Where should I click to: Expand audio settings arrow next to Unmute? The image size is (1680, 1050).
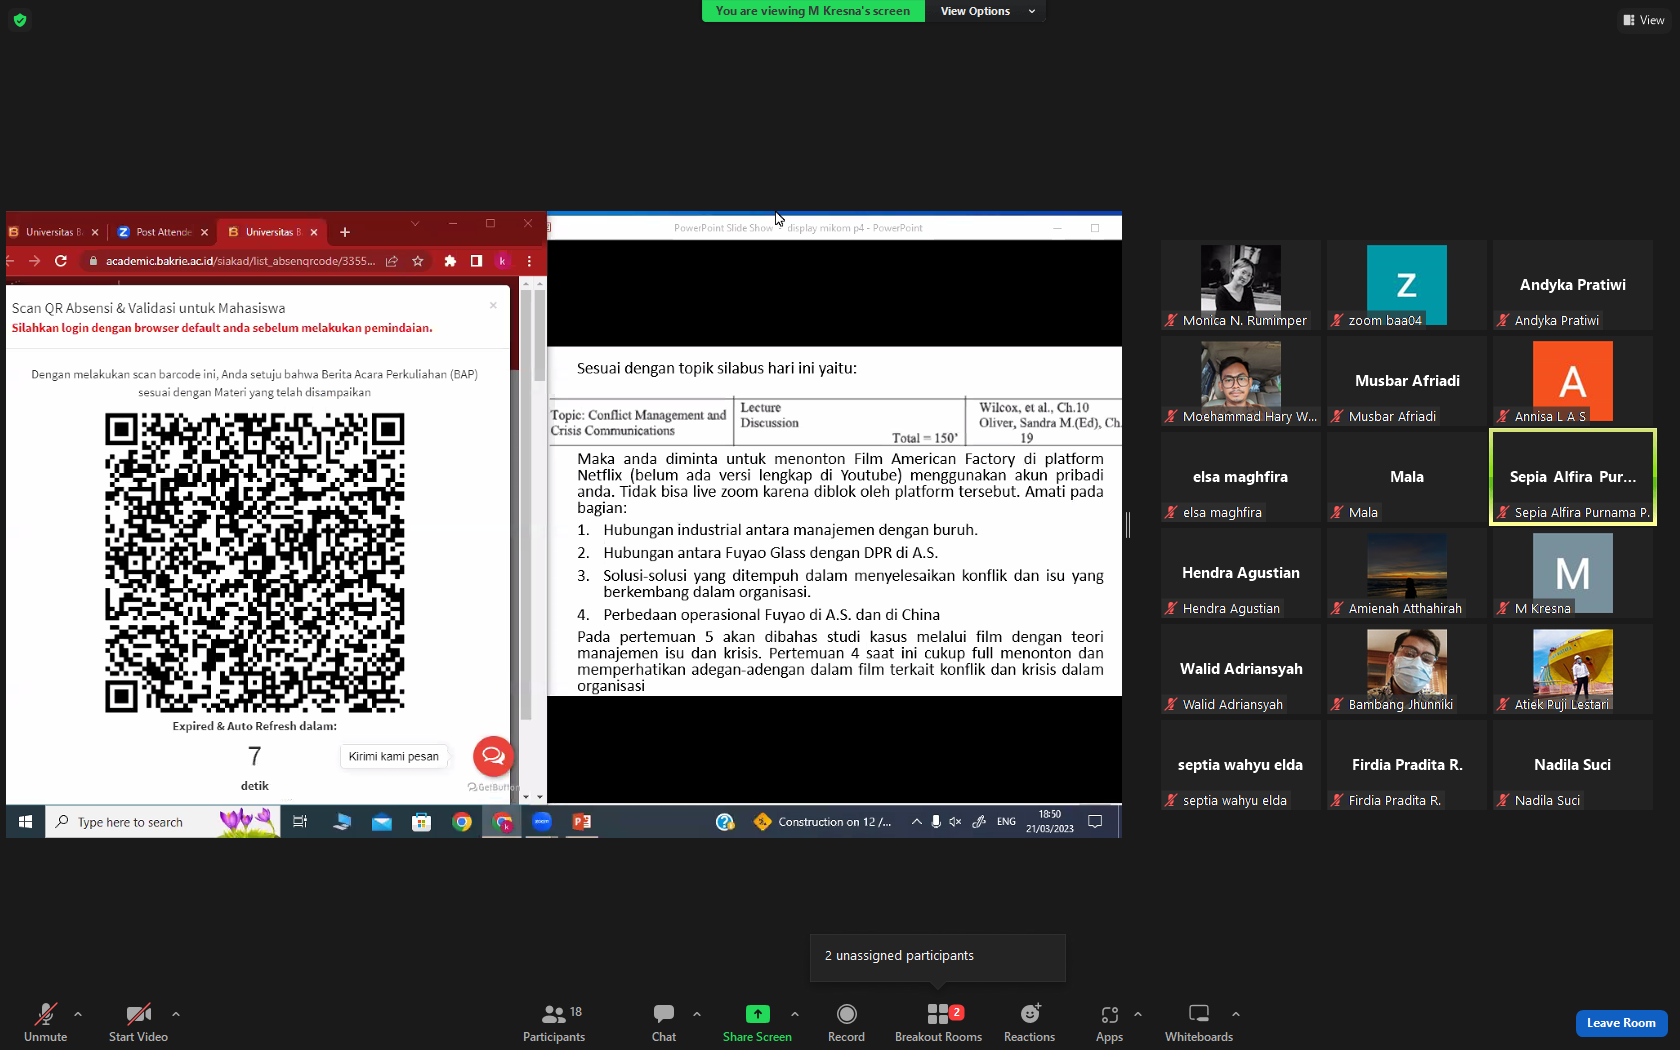pos(78,1014)
